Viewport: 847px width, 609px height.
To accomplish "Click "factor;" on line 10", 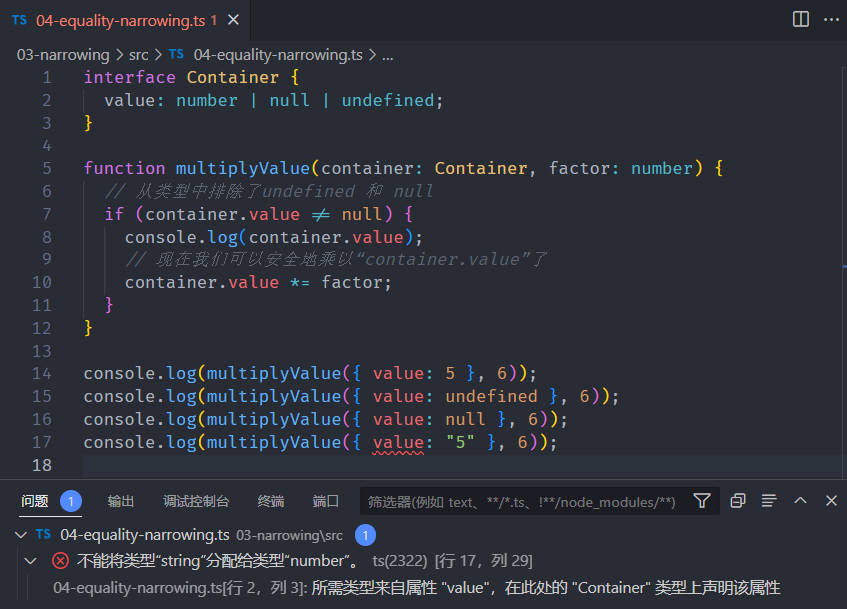I will (x=356, y=283).
